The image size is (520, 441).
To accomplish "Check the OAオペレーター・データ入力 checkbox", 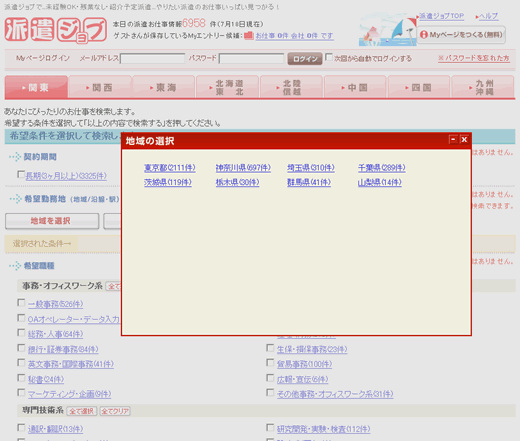I will (x=21, y=318).
